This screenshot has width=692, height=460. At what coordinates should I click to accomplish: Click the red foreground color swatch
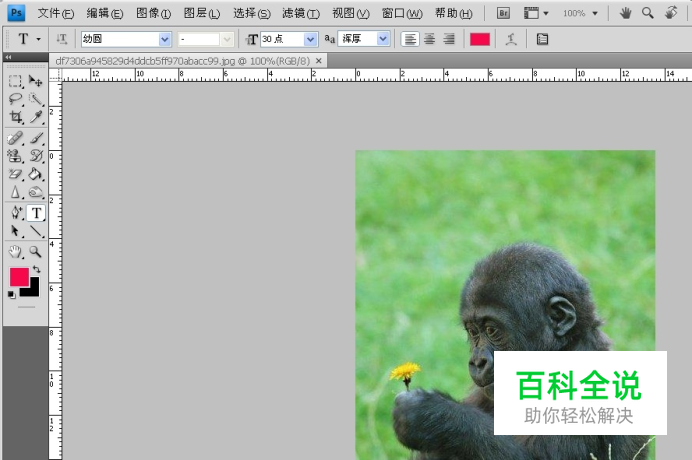click(19, 277)
